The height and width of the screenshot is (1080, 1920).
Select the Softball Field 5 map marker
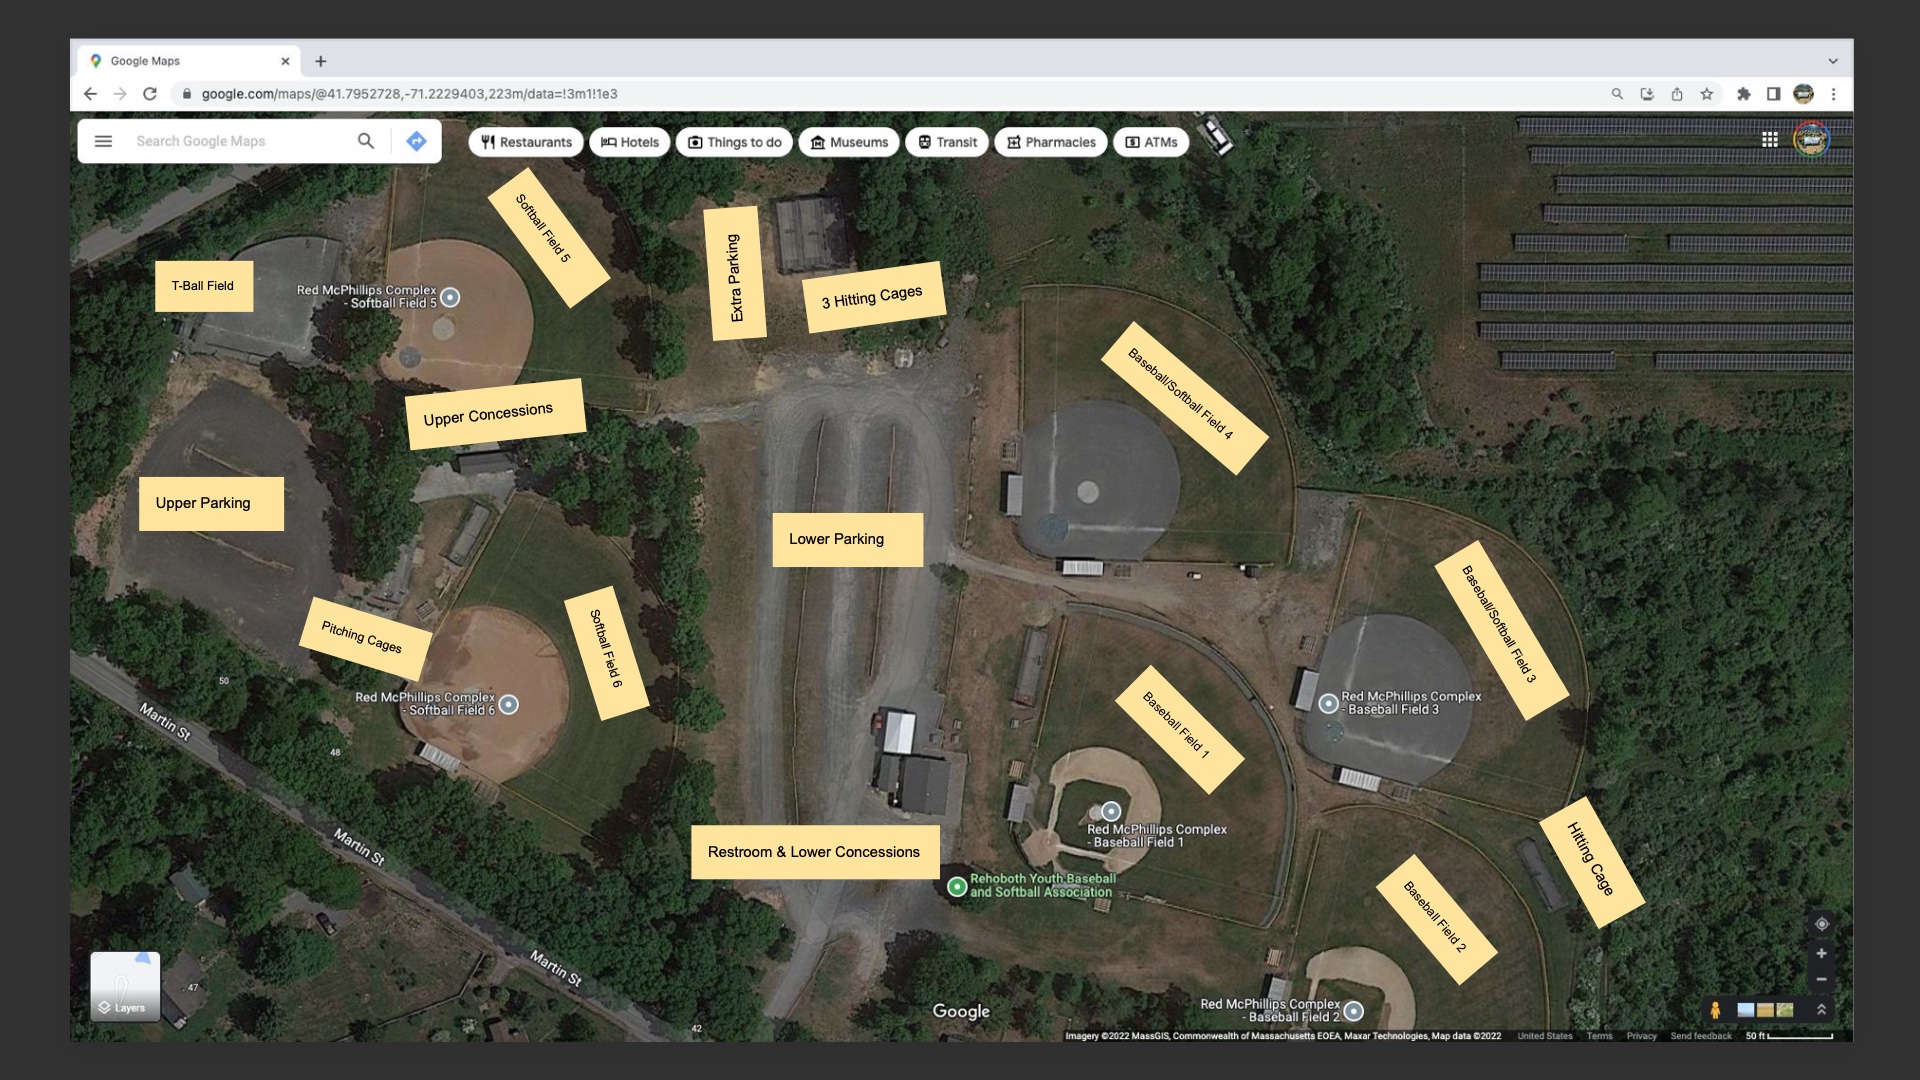coord(450,297)
